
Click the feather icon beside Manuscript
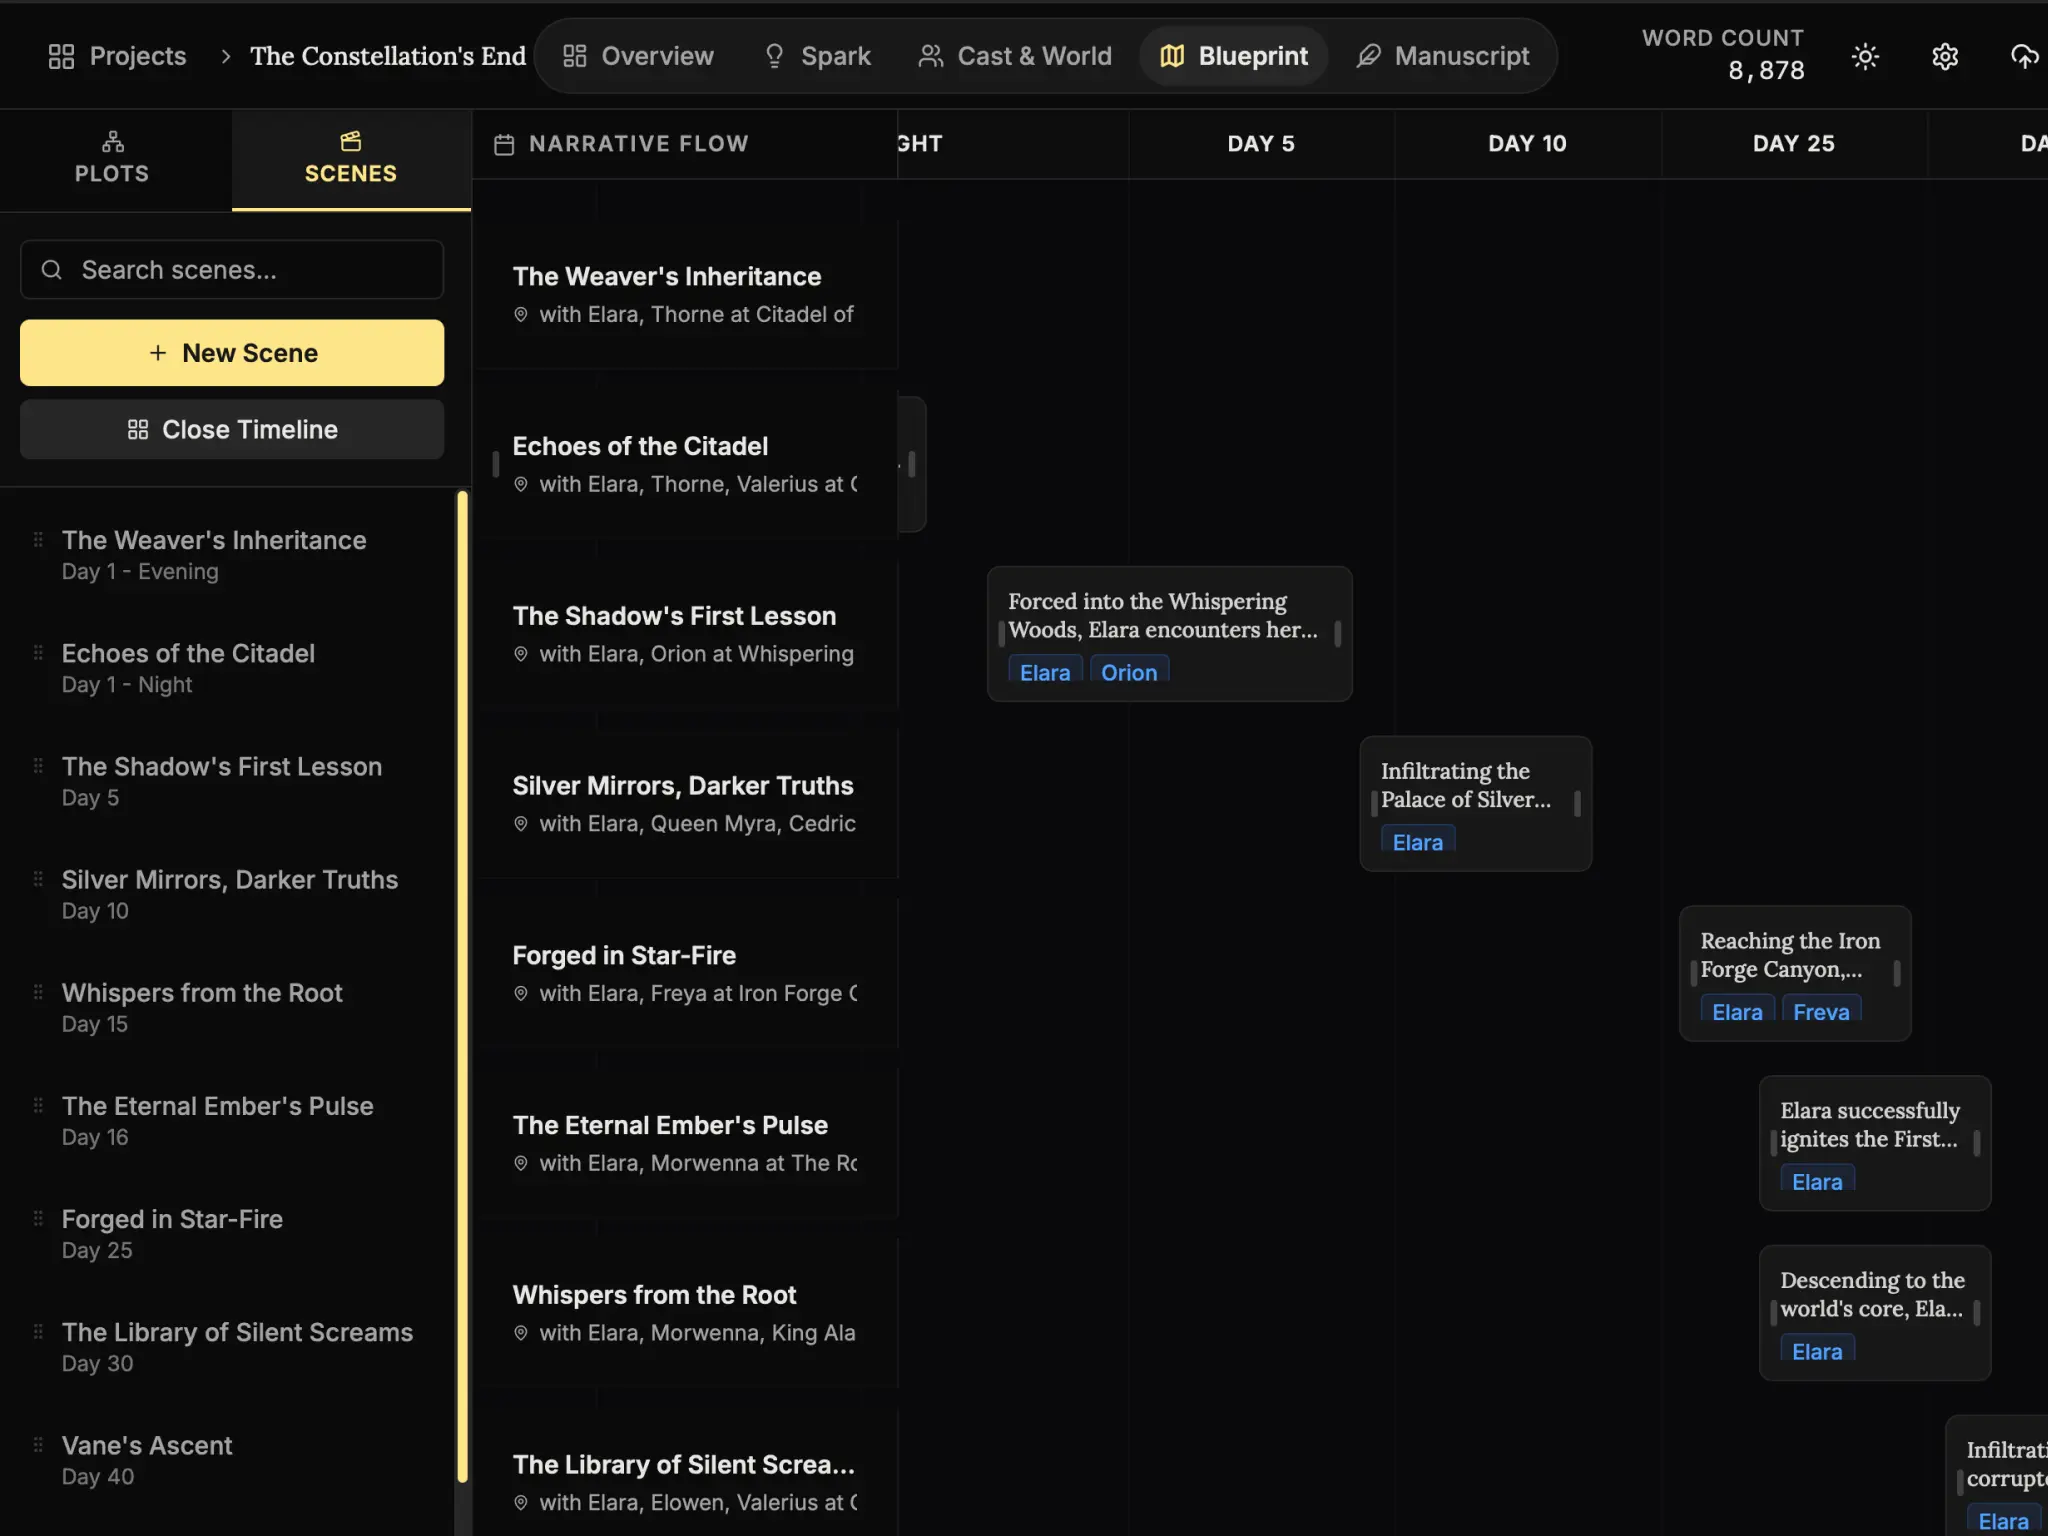1368,56
